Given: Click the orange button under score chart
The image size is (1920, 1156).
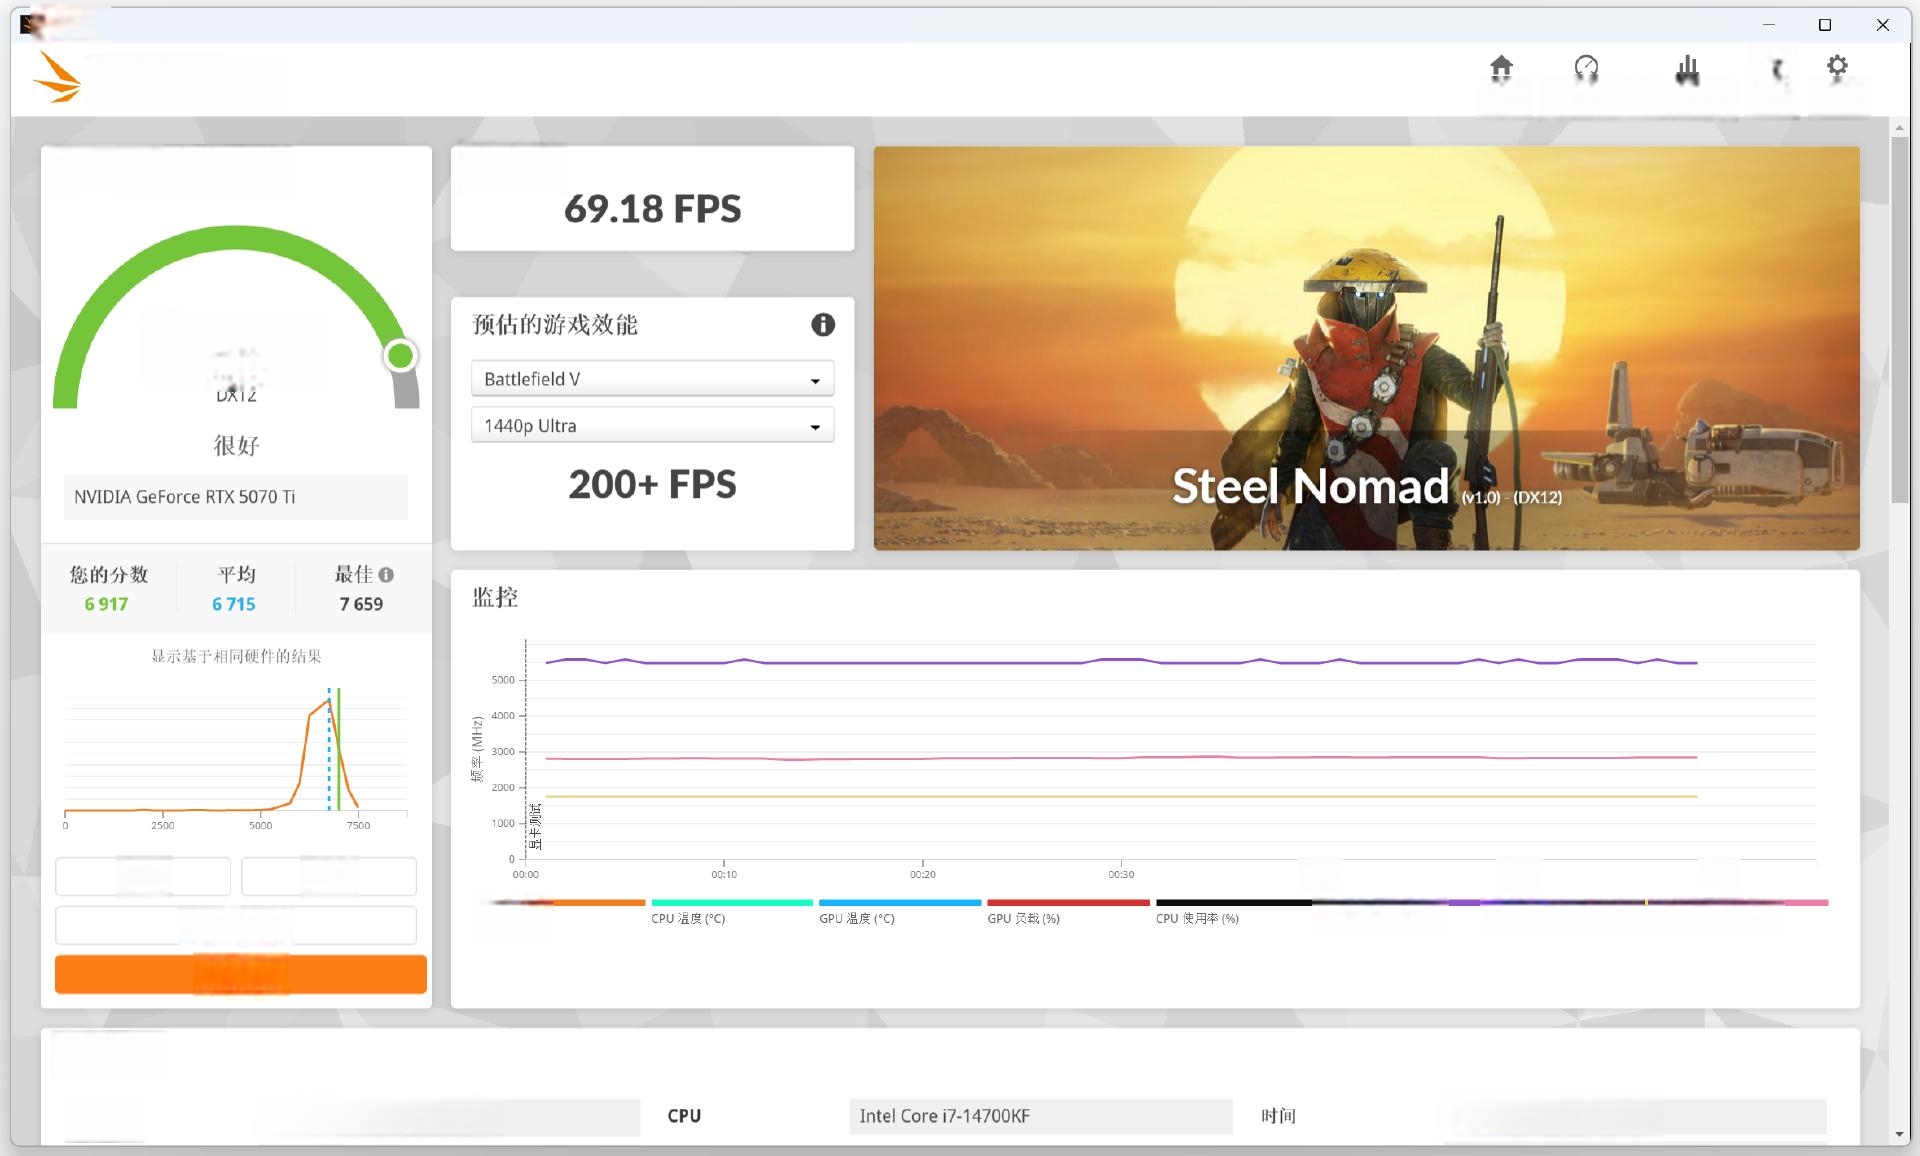Looking at the screenshot, I should point(240,974).
